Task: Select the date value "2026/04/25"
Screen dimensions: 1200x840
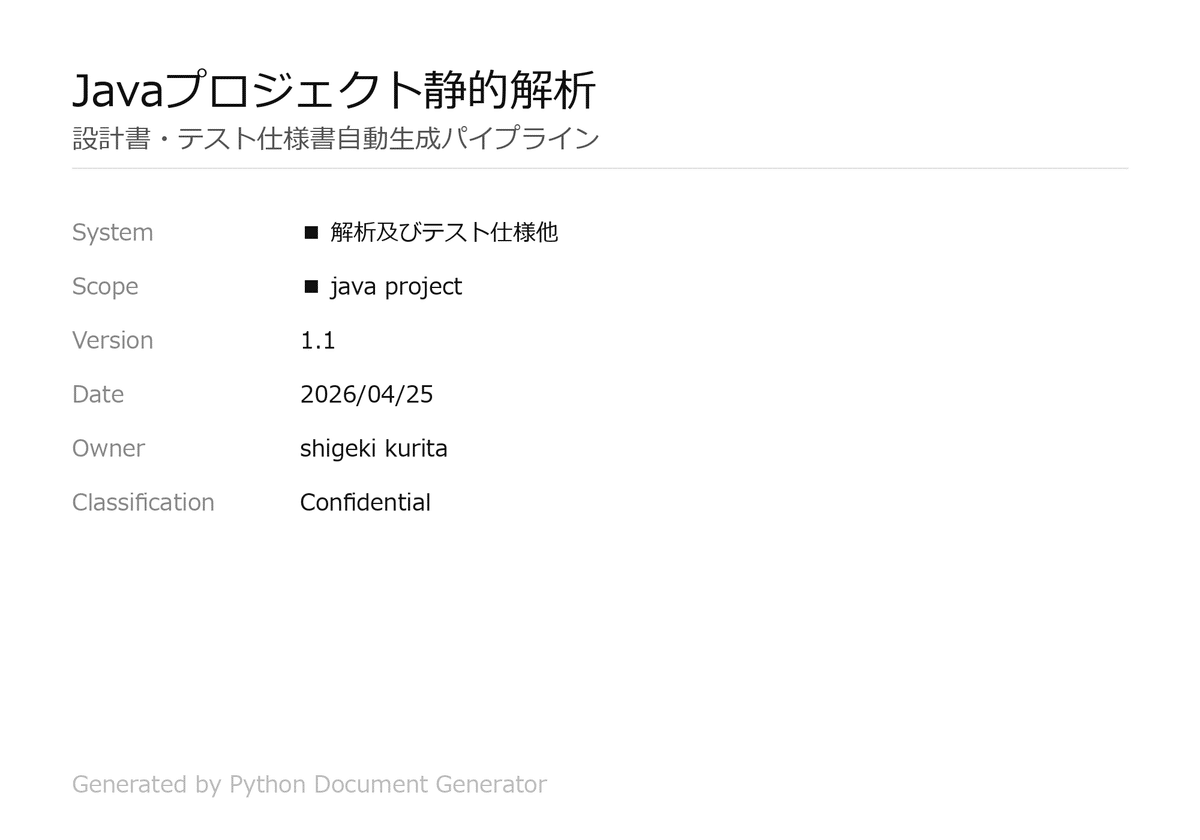Action: (366, 395)
